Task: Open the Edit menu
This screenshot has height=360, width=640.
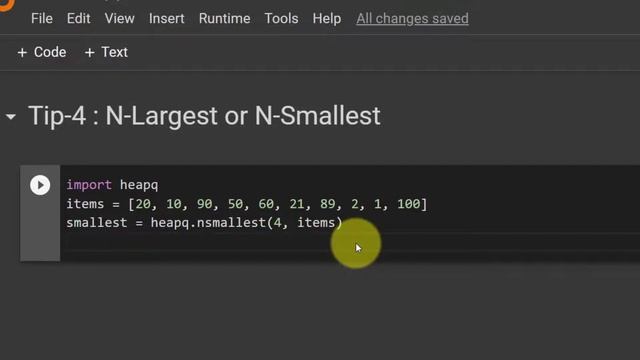Action: click(78, 18)
